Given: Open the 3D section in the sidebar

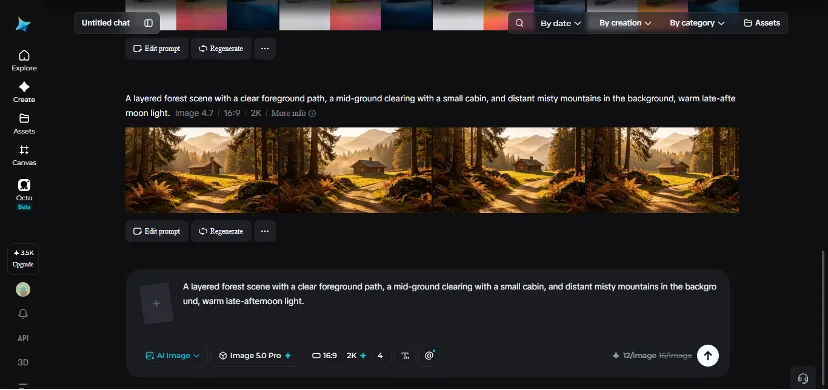Looking at the screenshot, I should point(23,363).
